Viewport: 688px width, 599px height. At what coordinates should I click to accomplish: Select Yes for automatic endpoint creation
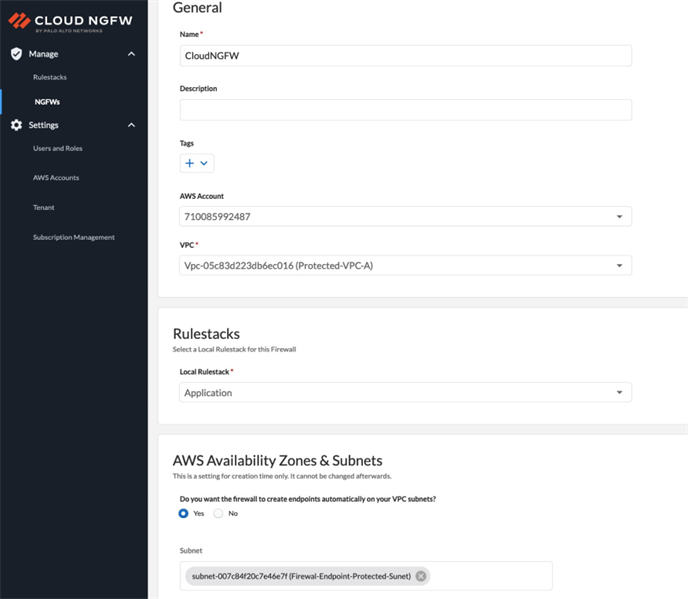pos(183,513)
